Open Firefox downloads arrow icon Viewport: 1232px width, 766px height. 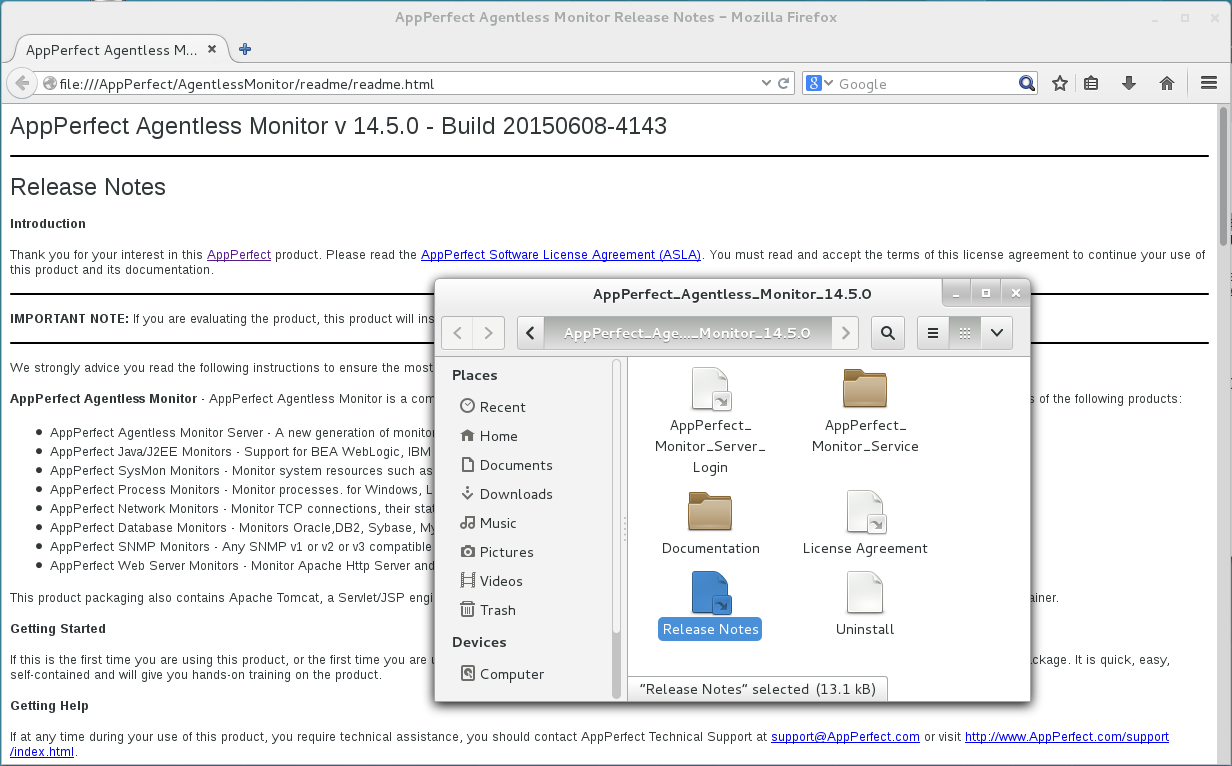click(1129, 84)
